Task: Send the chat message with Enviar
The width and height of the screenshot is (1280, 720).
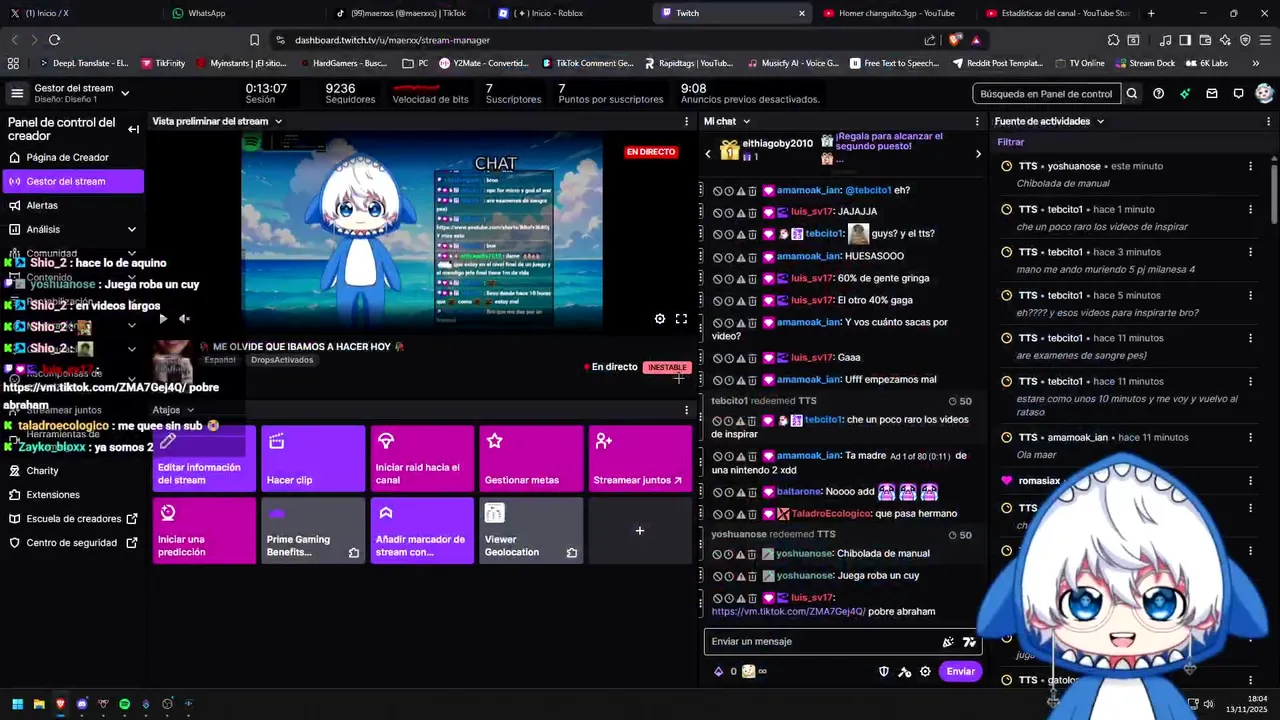Action: click(960, 671)
